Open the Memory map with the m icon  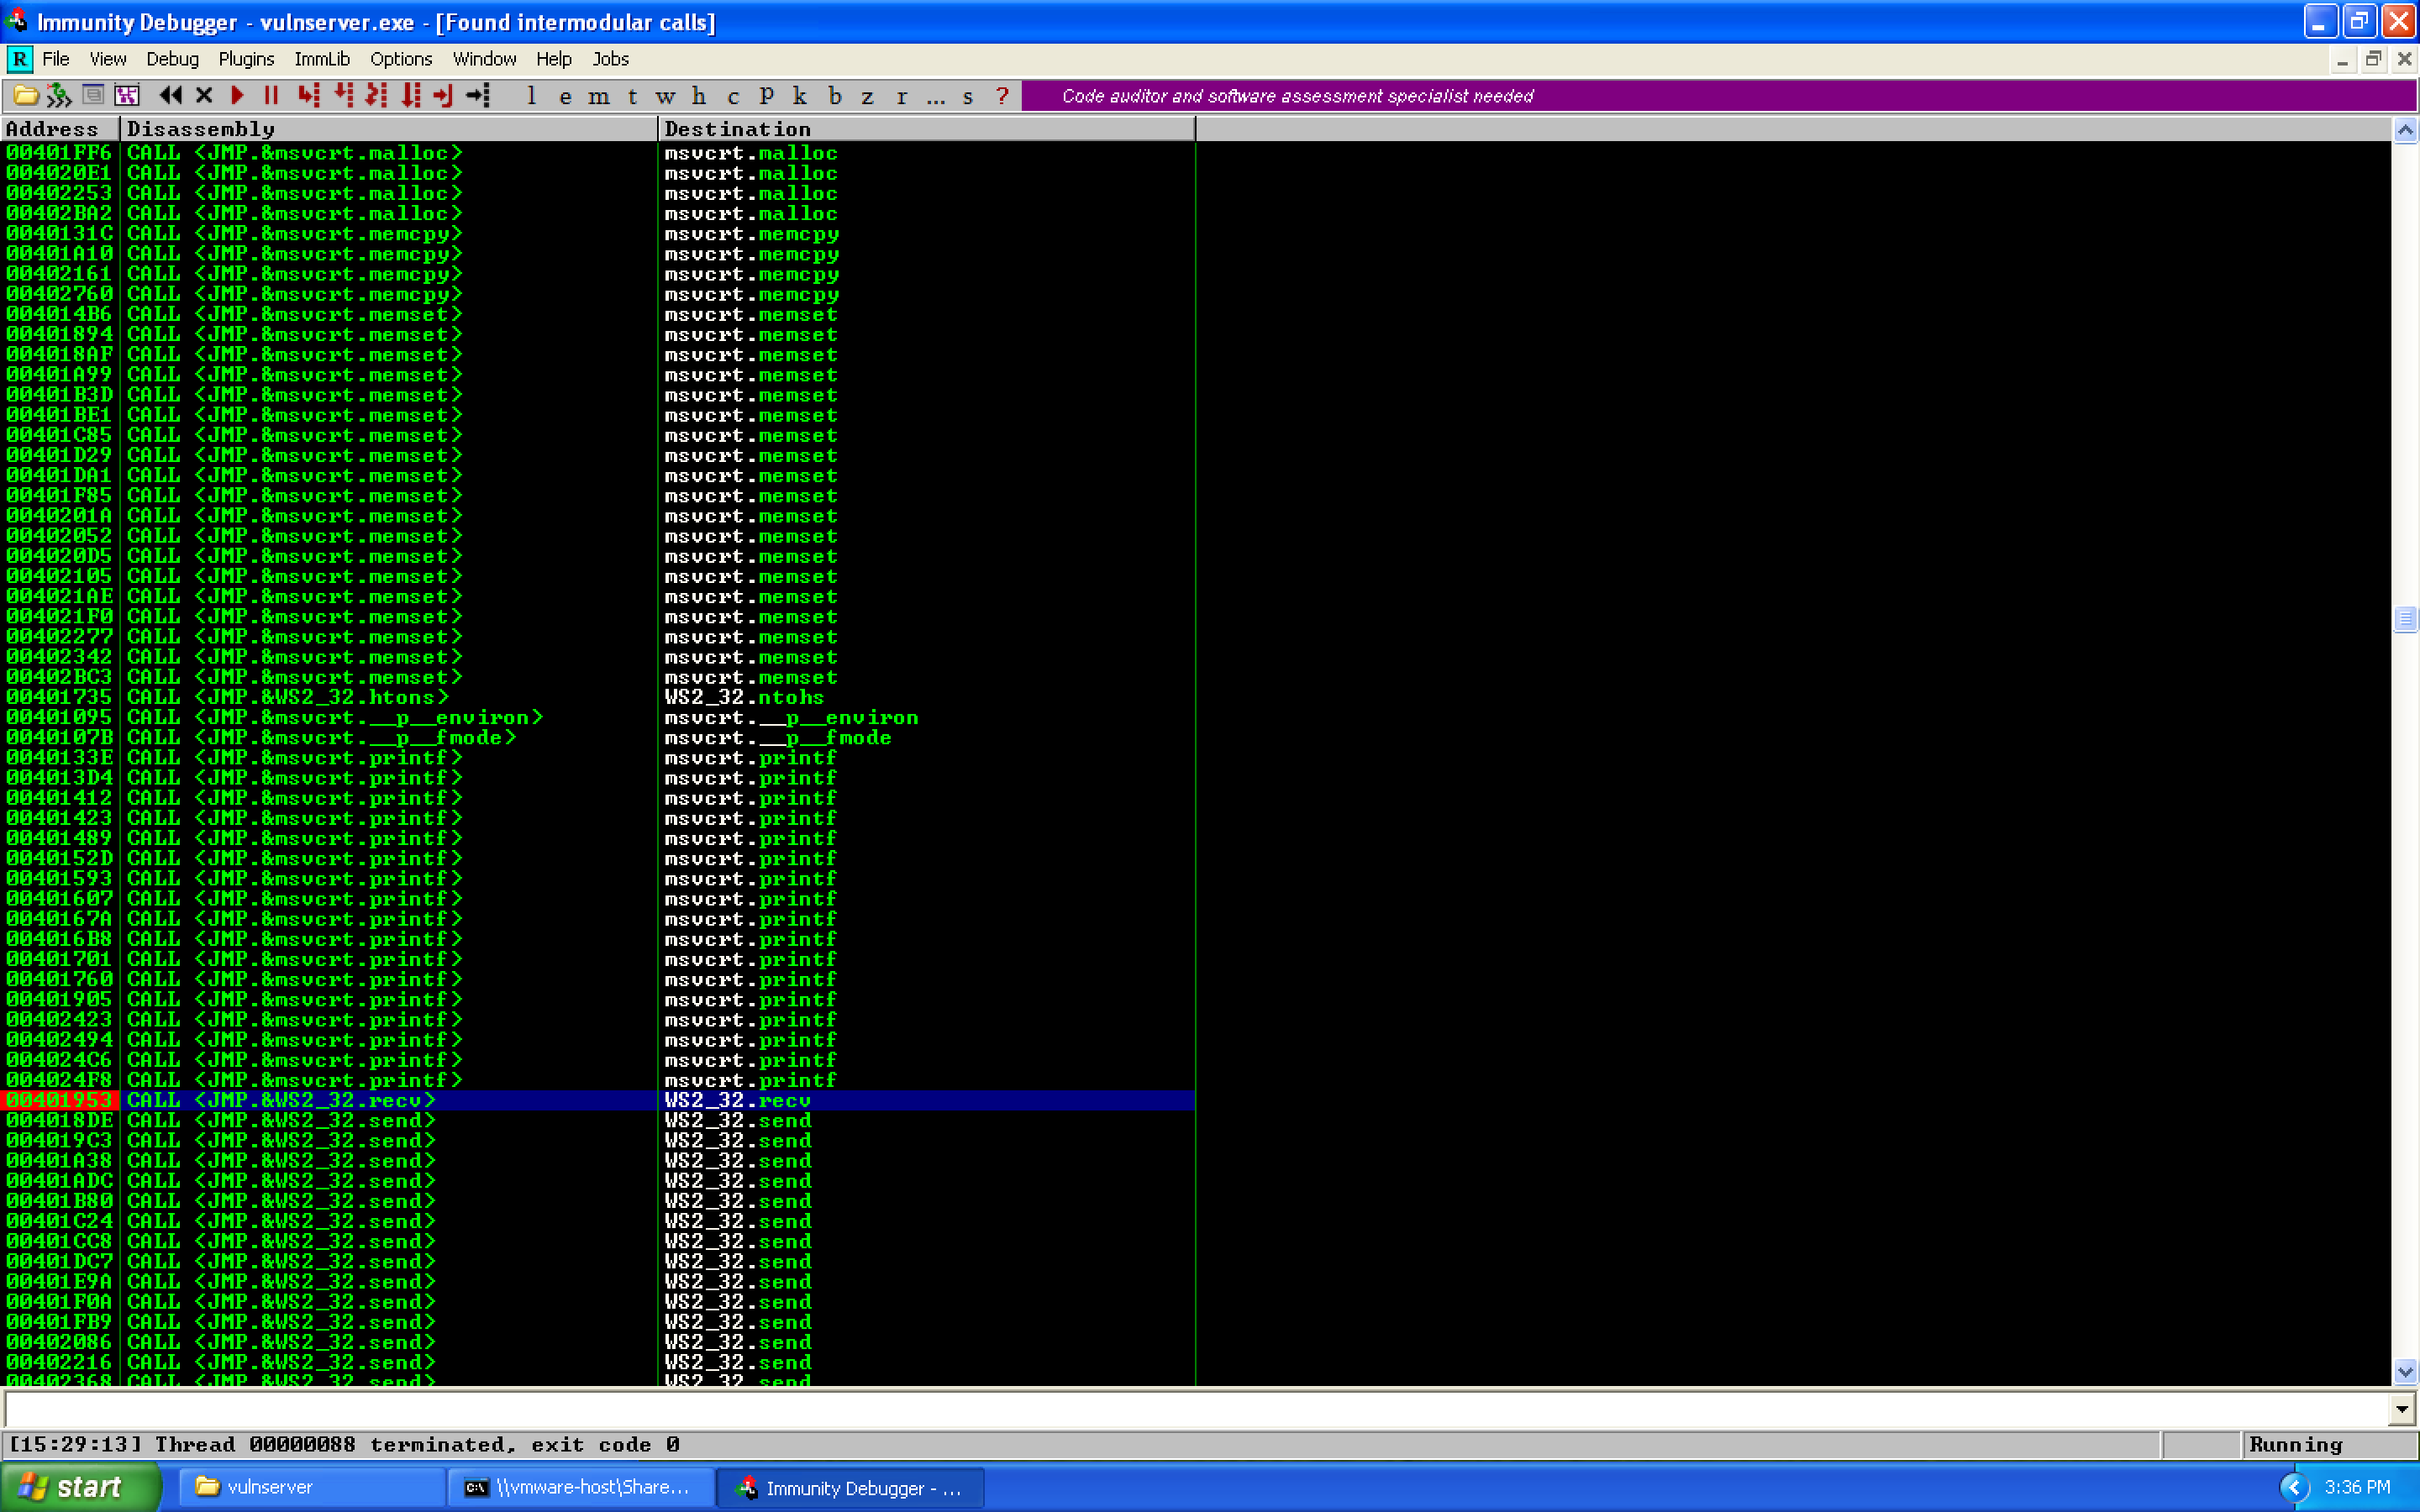[598, 95]
